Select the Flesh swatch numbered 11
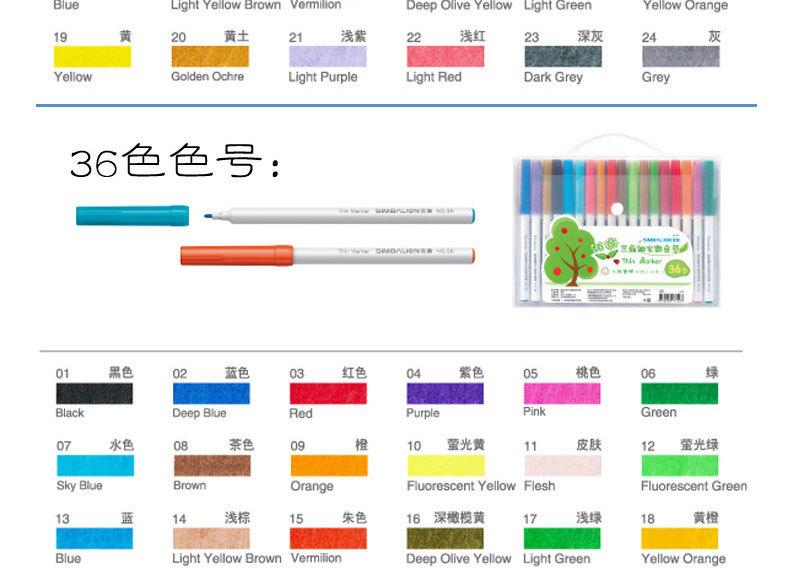 coord(562,466)
